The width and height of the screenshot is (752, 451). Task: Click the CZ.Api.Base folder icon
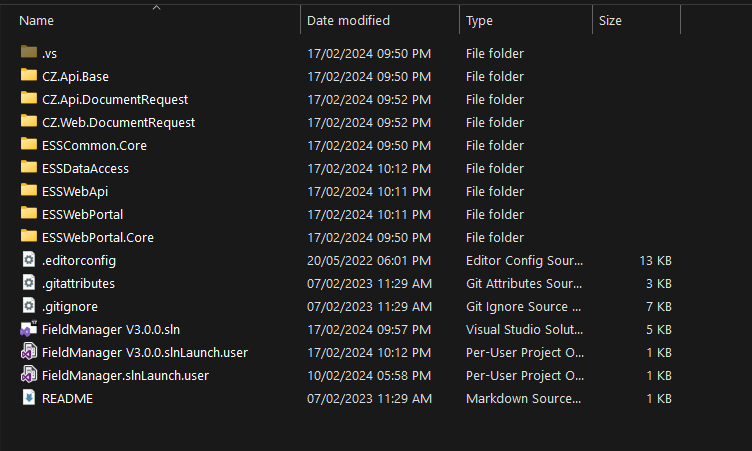29,75
